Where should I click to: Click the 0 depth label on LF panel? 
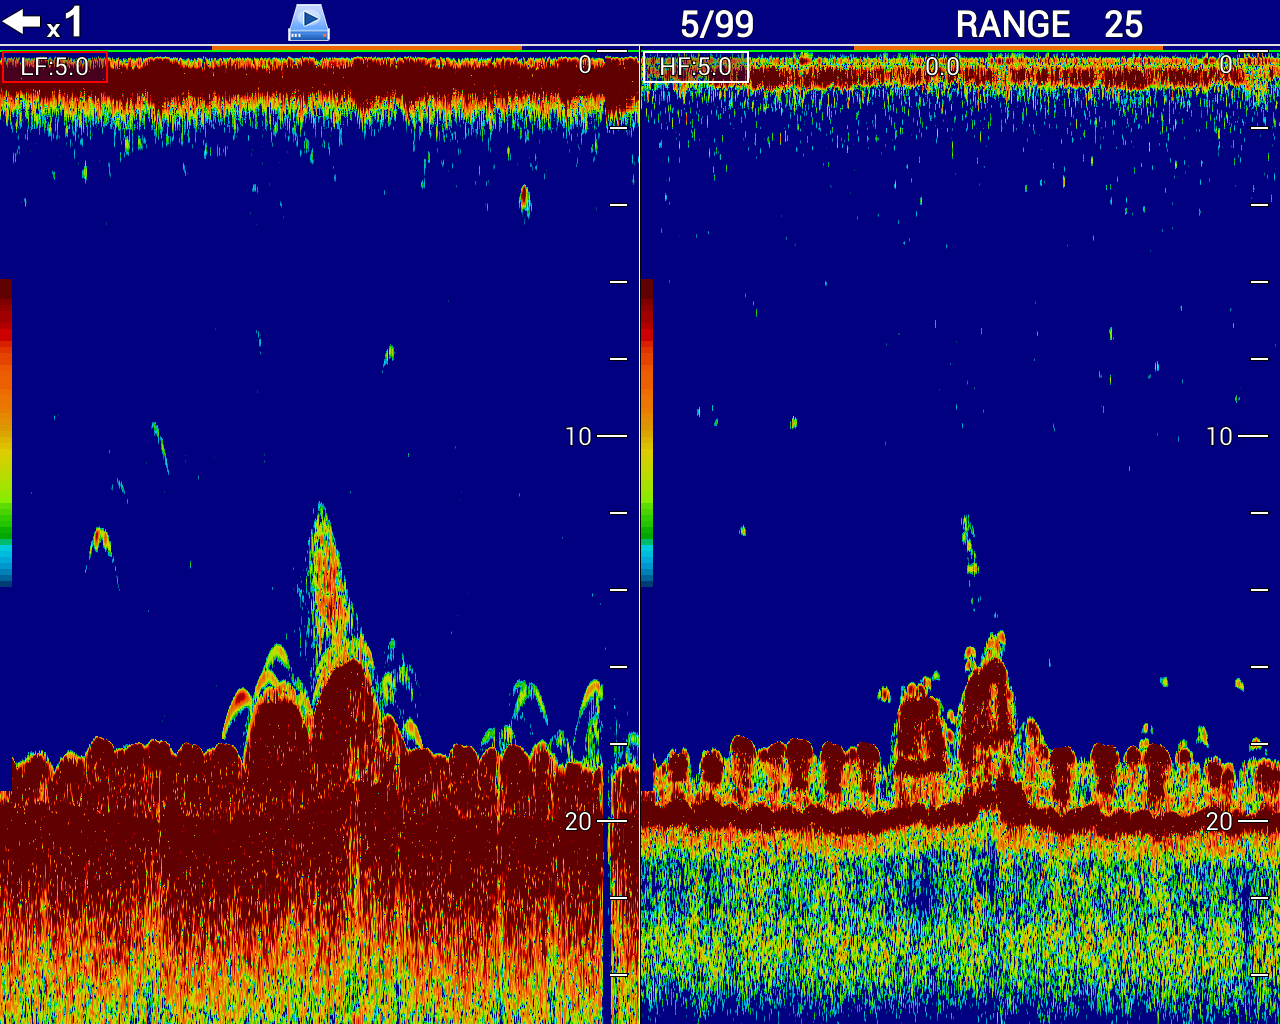(x=585, y=66)
